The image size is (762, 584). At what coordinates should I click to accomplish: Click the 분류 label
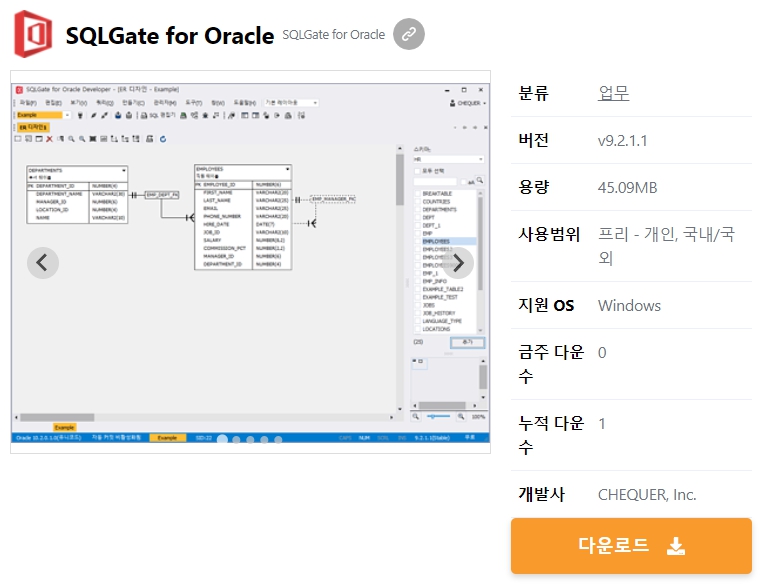534,92
